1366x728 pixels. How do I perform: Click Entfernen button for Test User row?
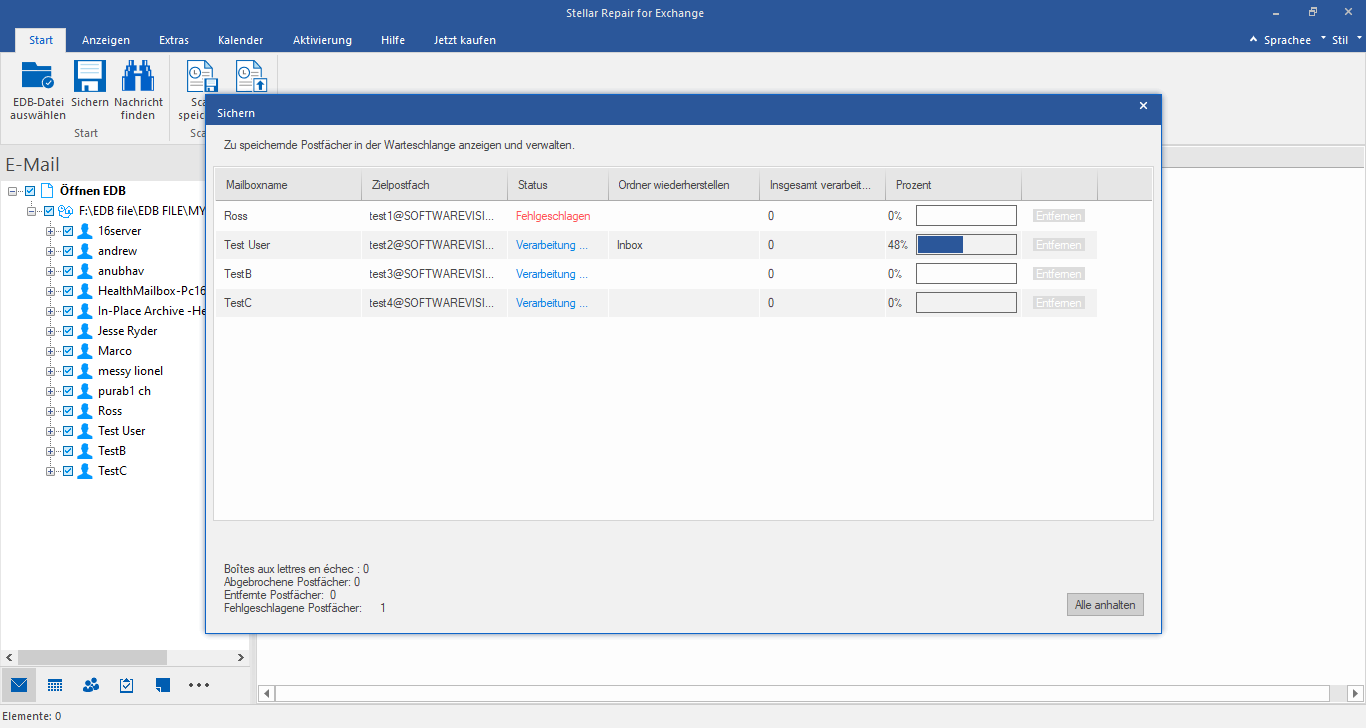coord(1059,245)
